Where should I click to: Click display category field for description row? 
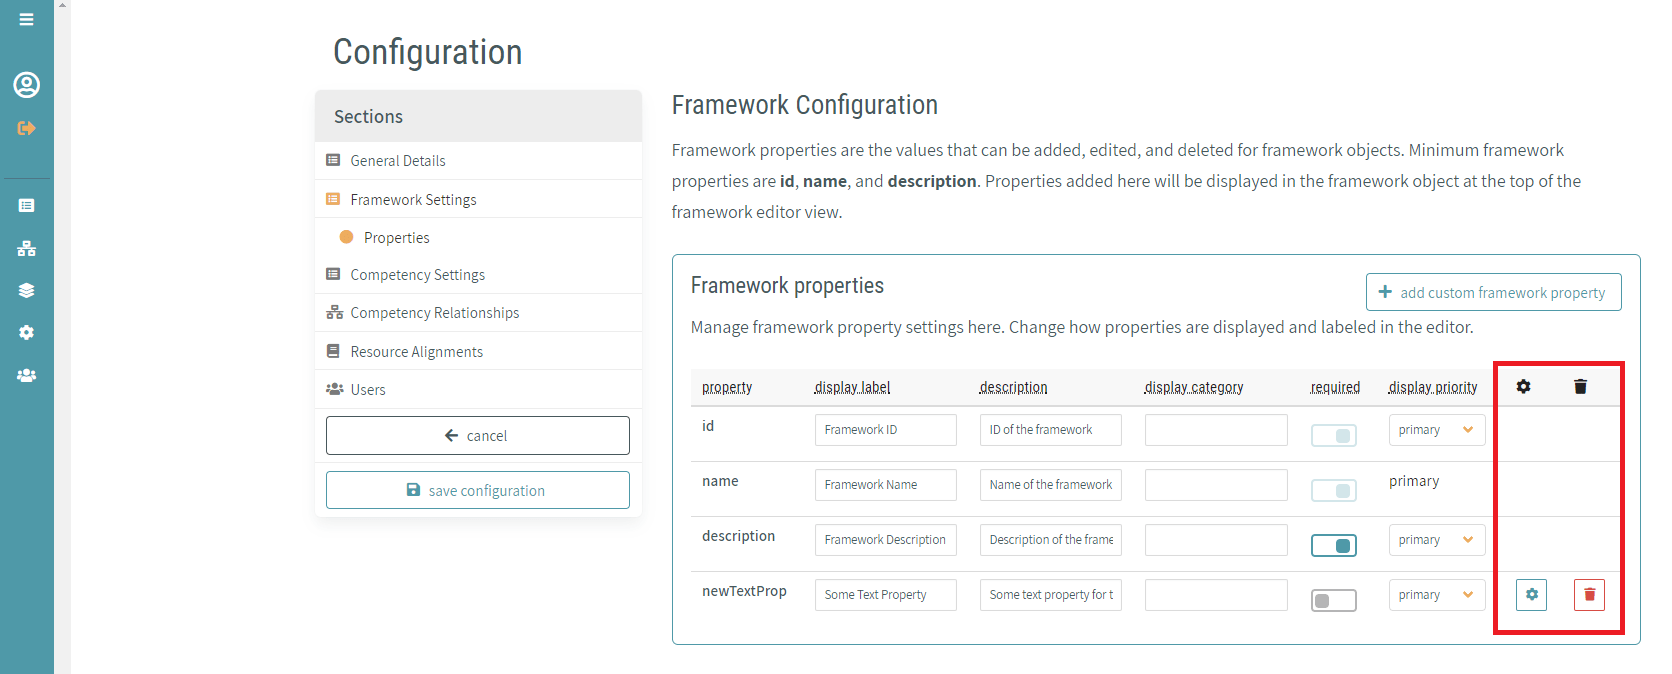(1216, 540)
